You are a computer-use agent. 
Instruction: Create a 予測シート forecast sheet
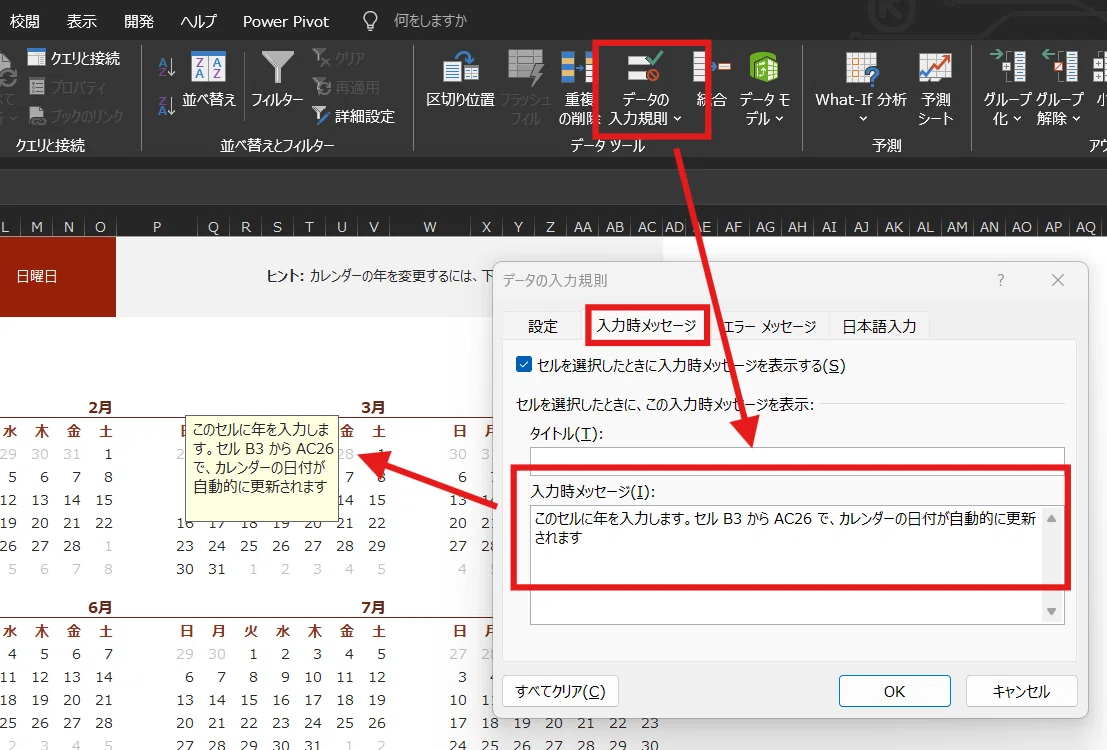click(x=935, y=88)
